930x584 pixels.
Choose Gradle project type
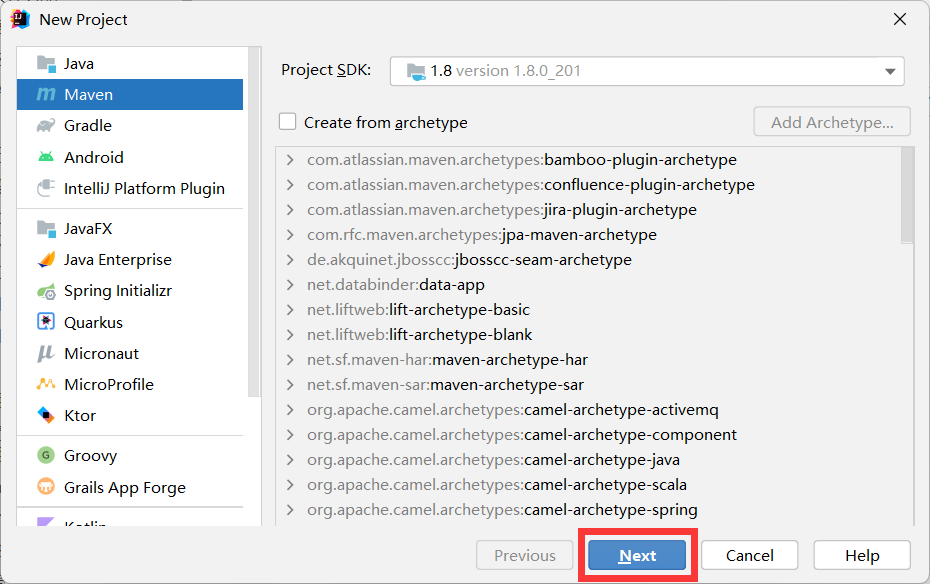coord(130,126)
